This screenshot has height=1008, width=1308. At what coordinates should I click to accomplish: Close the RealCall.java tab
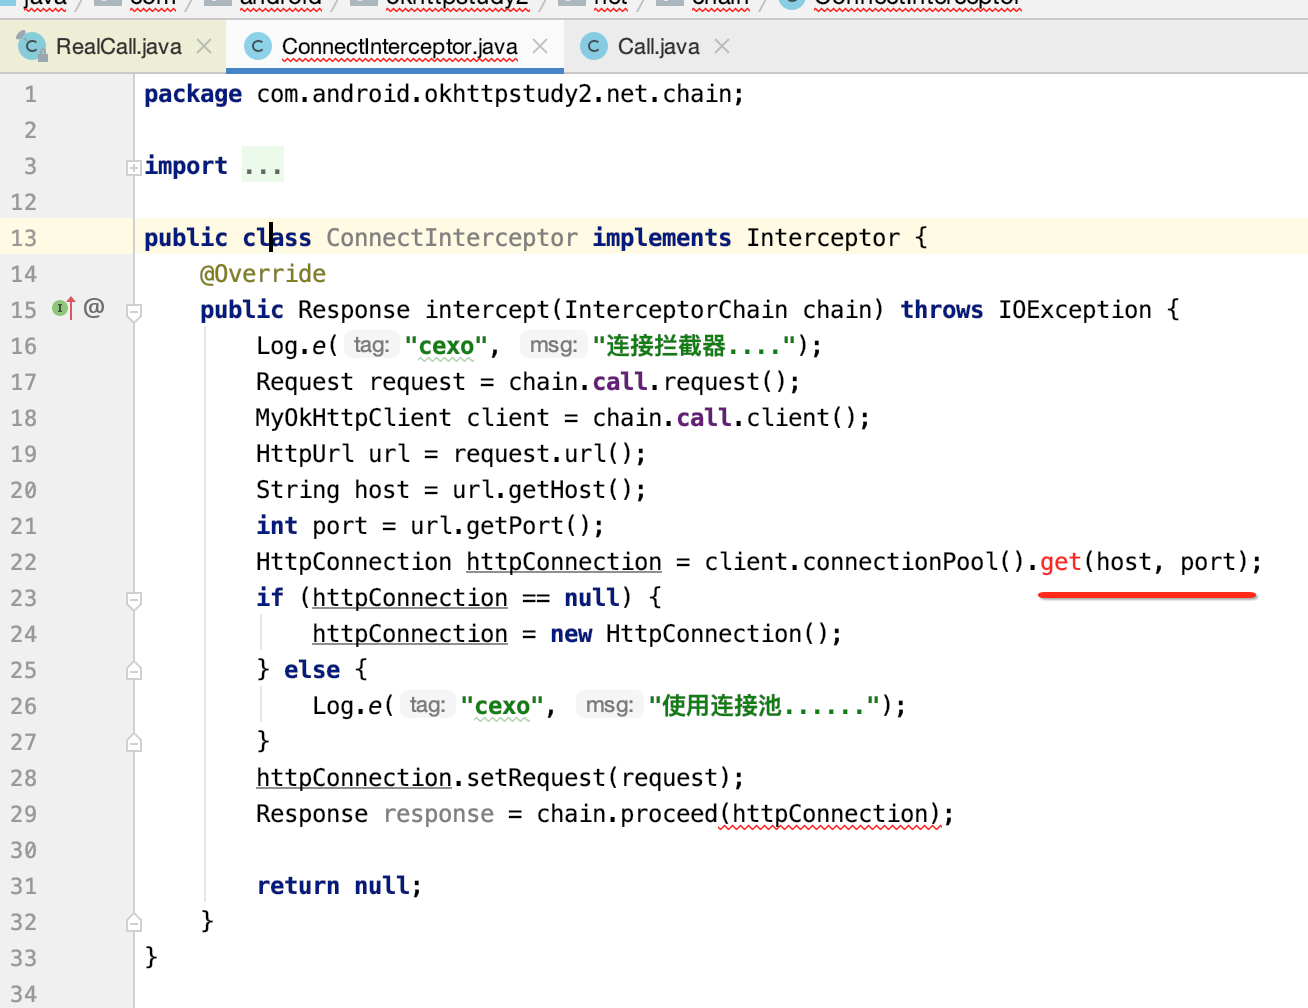[204, 46]
